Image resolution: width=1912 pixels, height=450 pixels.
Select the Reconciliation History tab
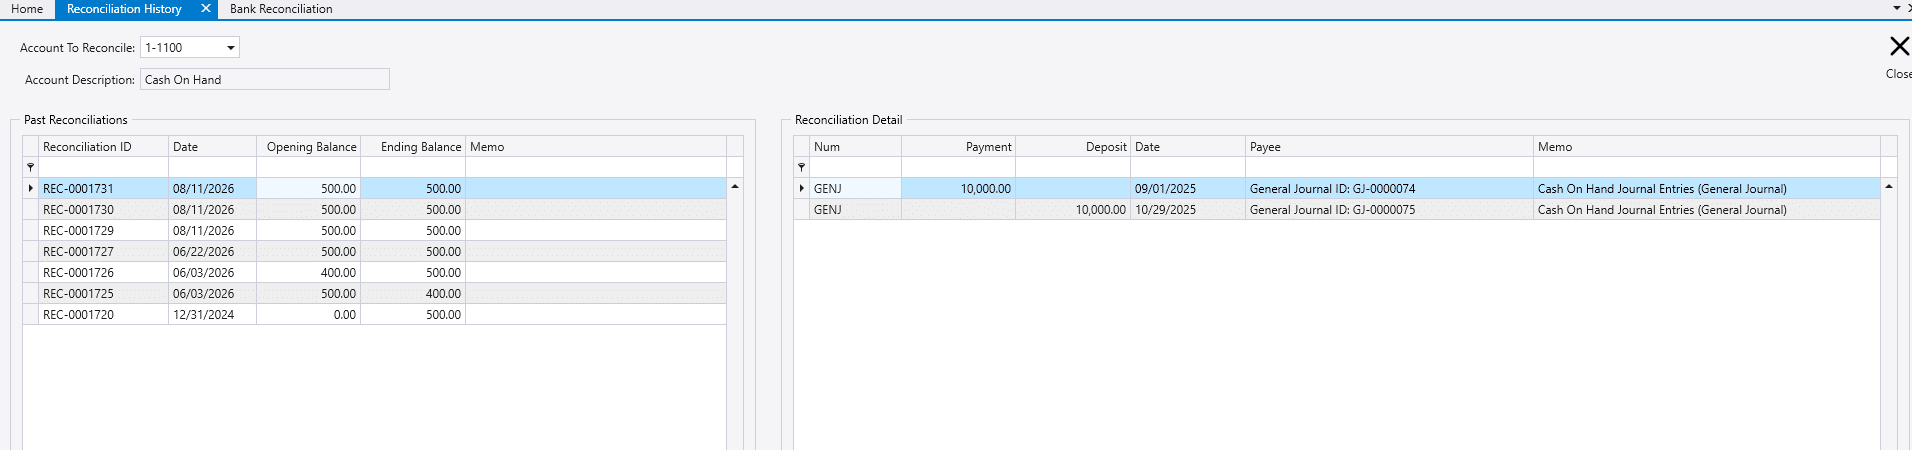point(124,9)
